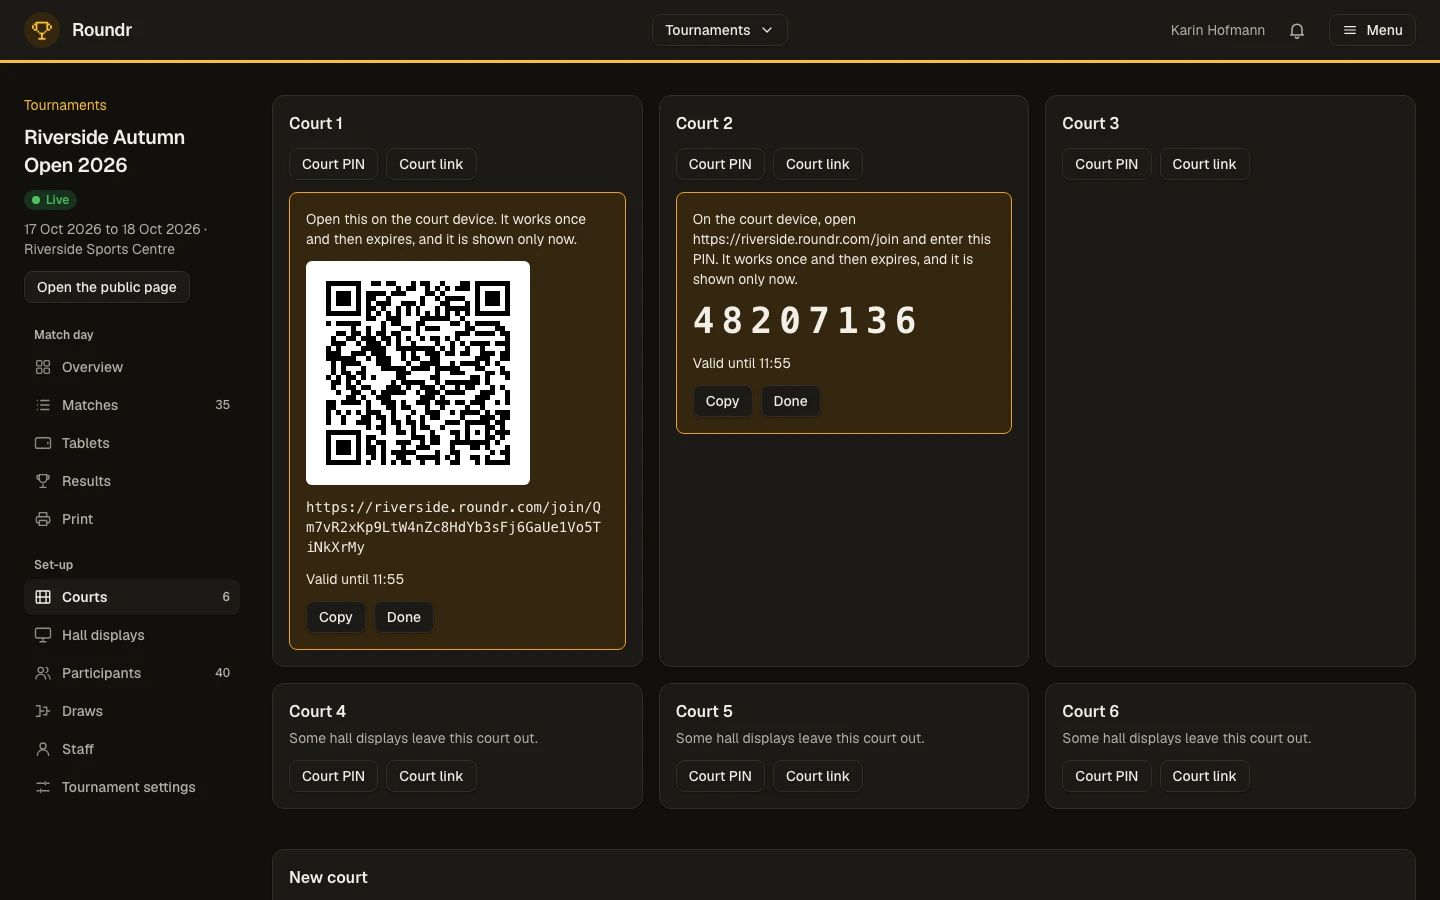Click the Draws bracket icon
The height and width of the screenshot is (900, 1440).
pos(43,711)
